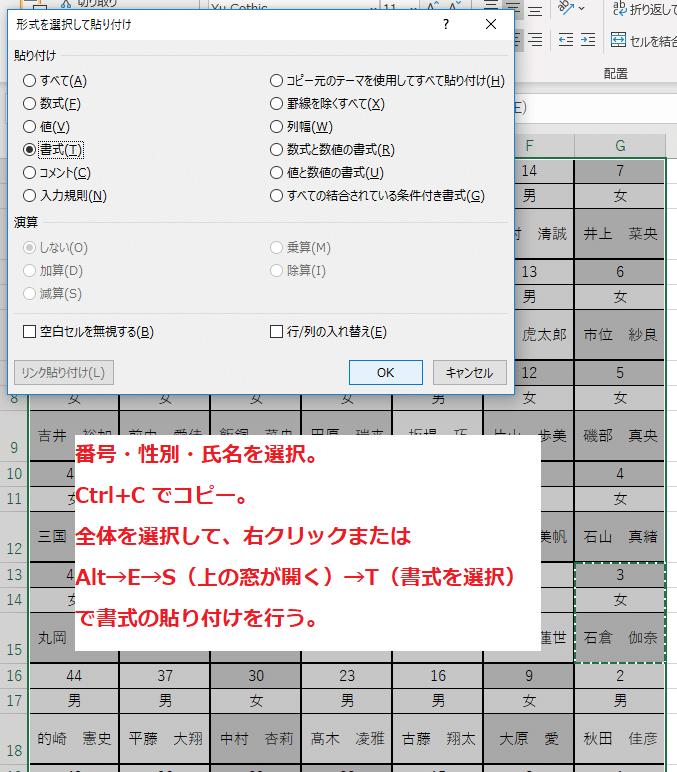Click cell with name 平藤 大翔
The image size is (677, 772).
coord(165,739)
